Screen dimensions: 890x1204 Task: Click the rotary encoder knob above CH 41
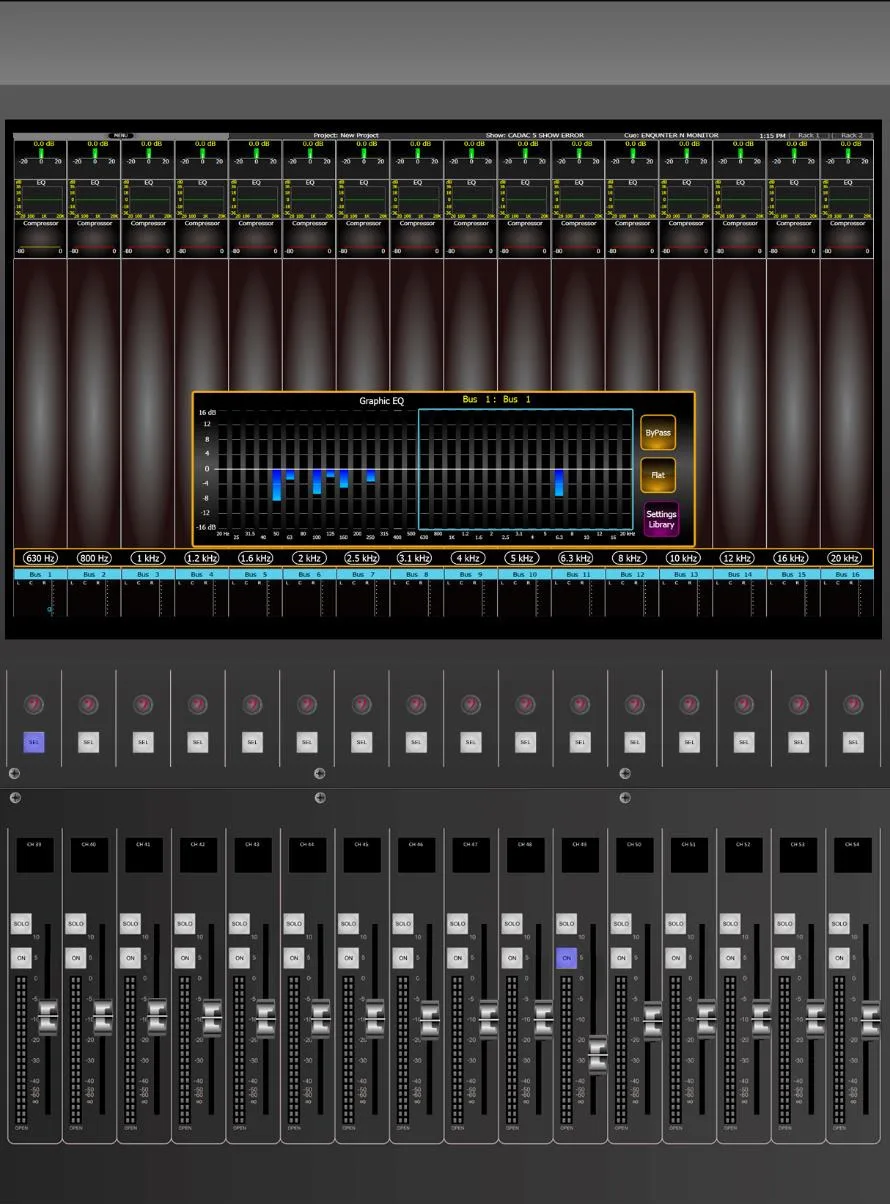pos(144,705)
